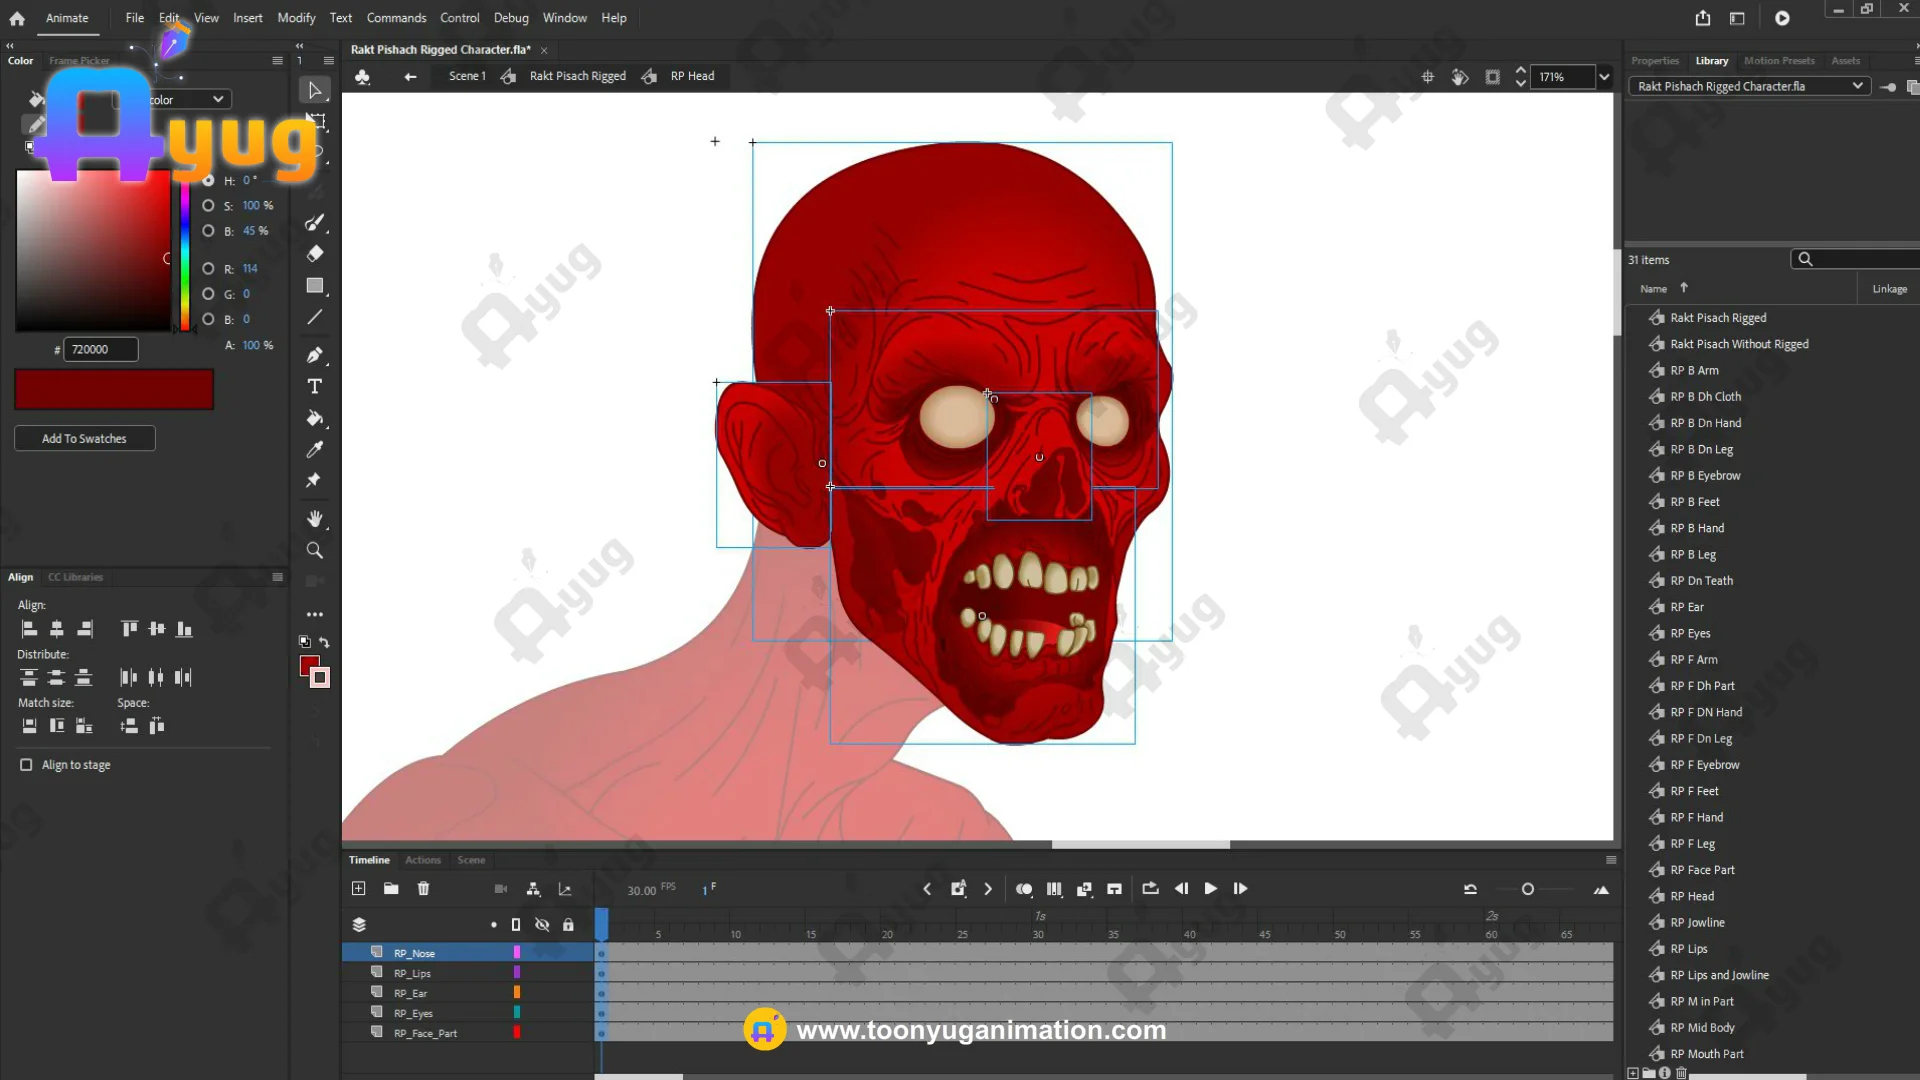Activate the Hand tool
This screenshot has width=1920, height=1080.
click(314, 519)
